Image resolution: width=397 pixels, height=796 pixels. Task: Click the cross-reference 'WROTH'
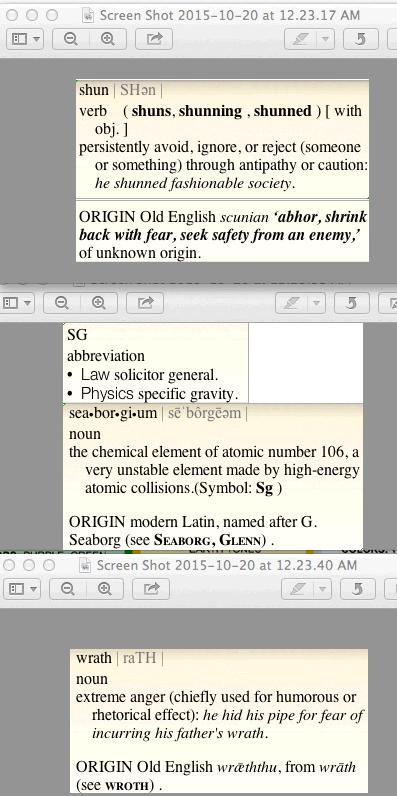point(127,785)
